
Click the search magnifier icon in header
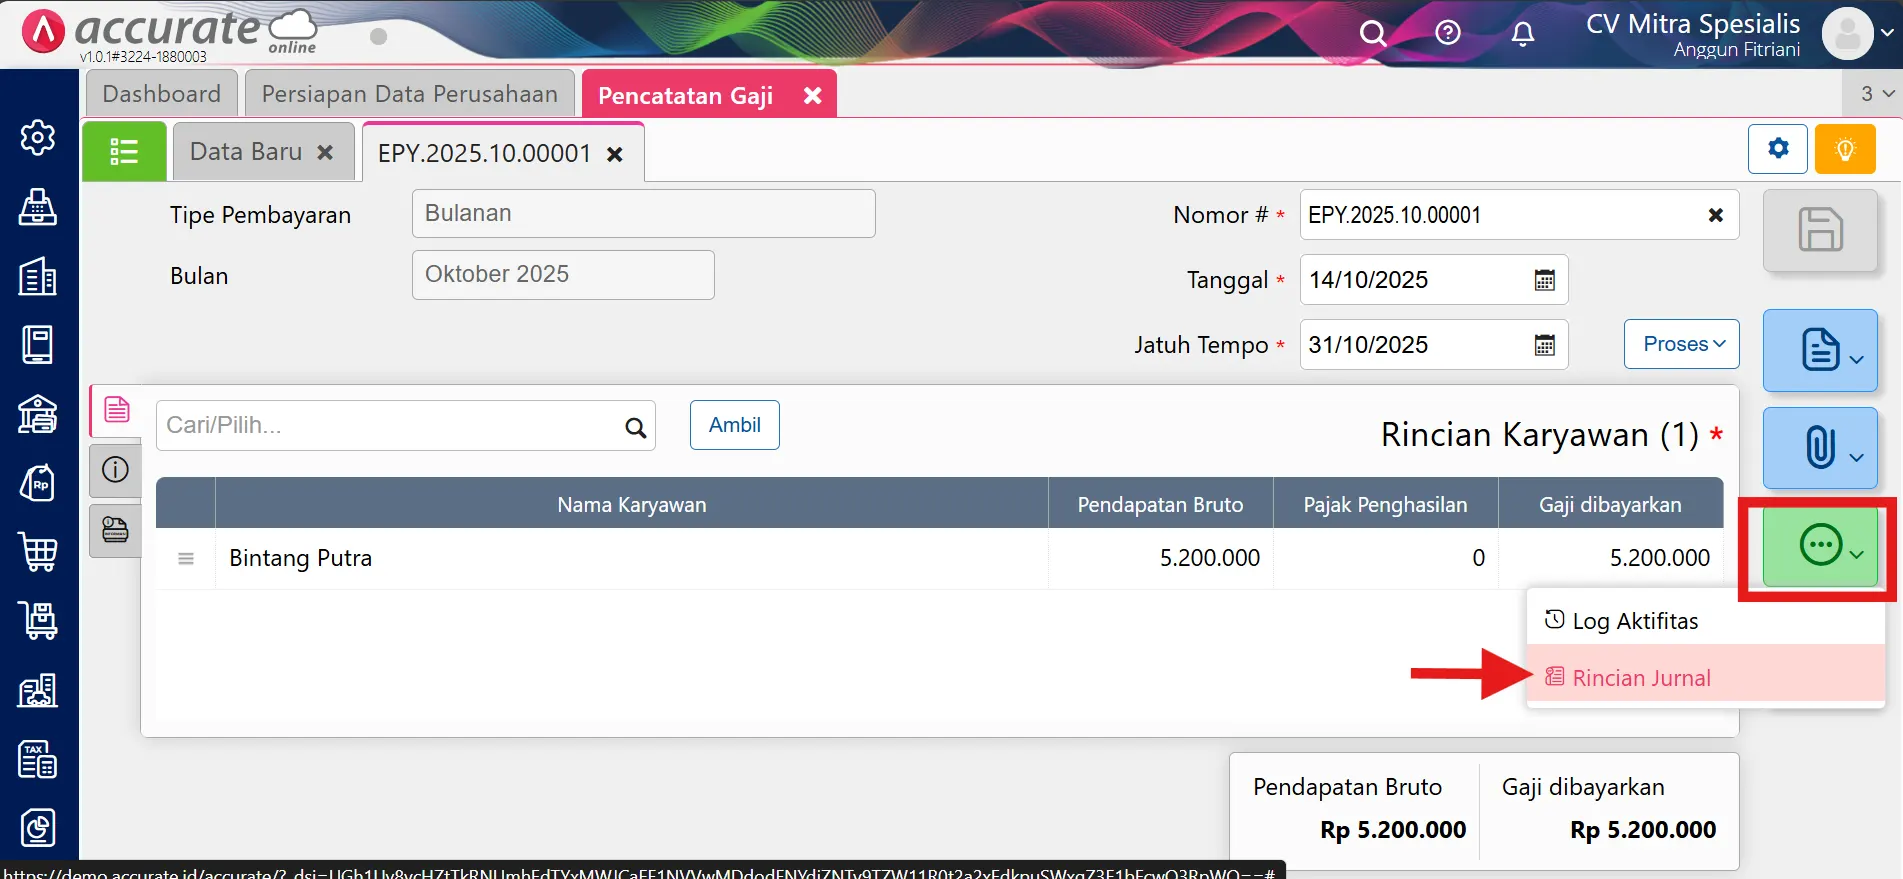[x=1373, y=34]
